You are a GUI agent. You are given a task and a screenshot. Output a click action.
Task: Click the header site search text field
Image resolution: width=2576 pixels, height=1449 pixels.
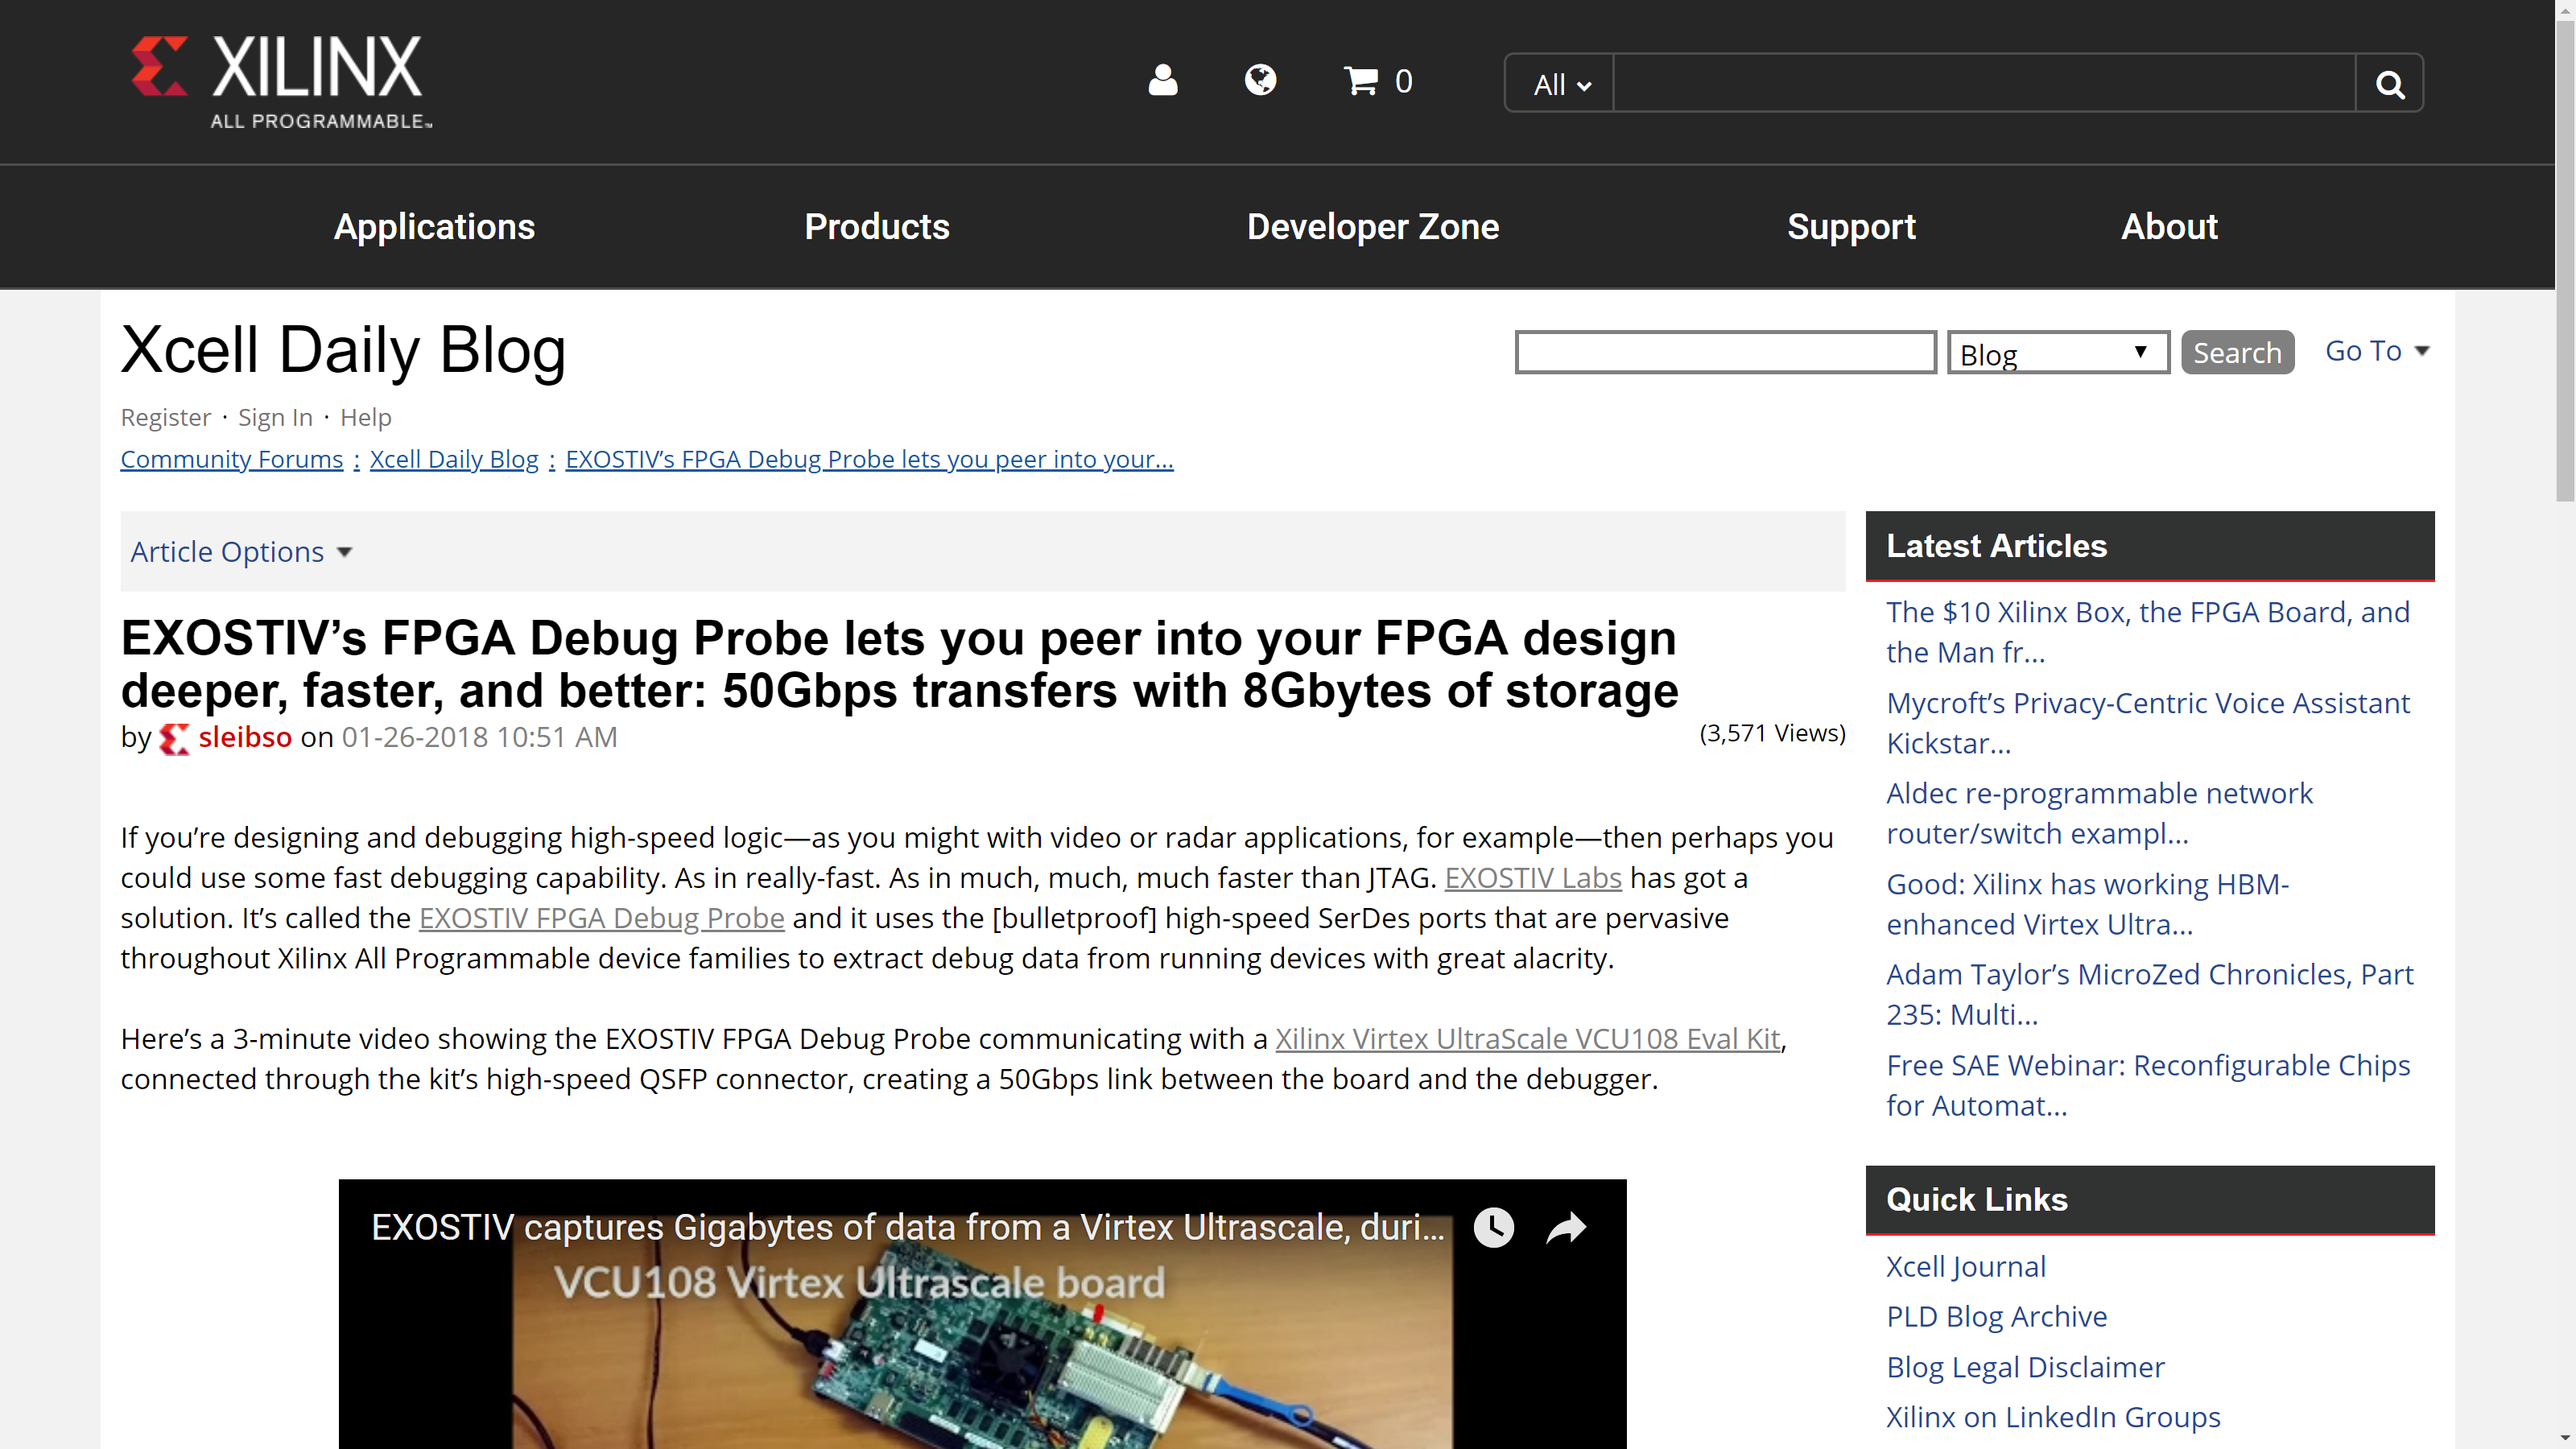pos(1984,84)
